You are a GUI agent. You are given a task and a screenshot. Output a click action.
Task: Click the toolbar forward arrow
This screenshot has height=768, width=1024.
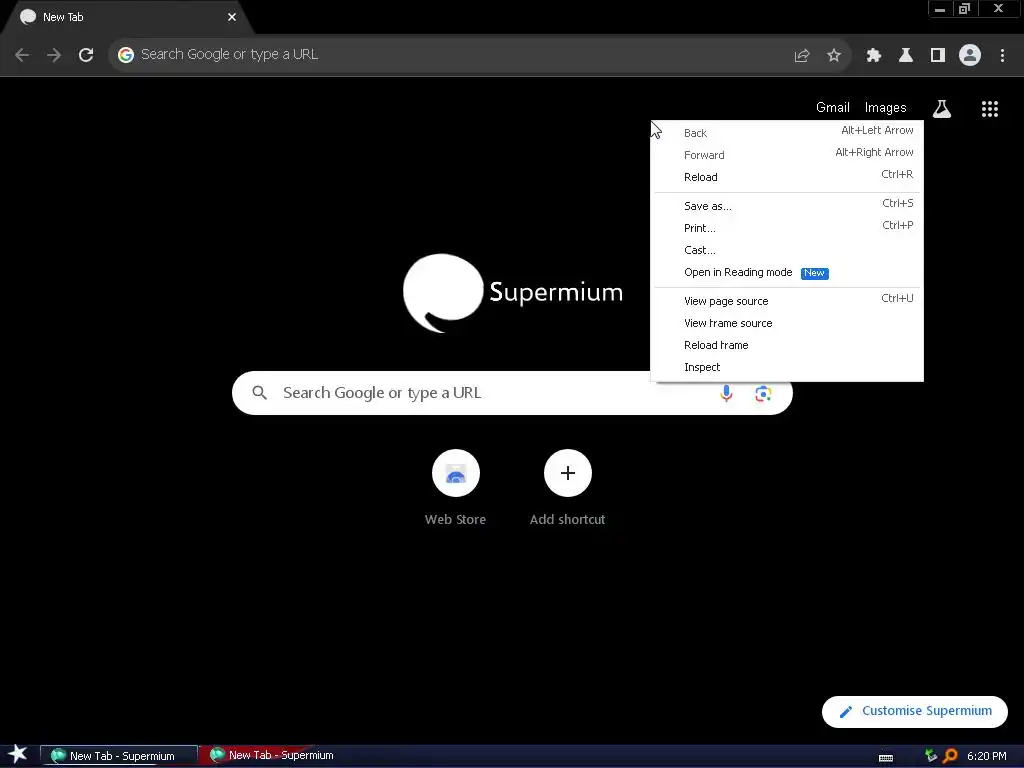pyautogui.click(x=54, y=55)
